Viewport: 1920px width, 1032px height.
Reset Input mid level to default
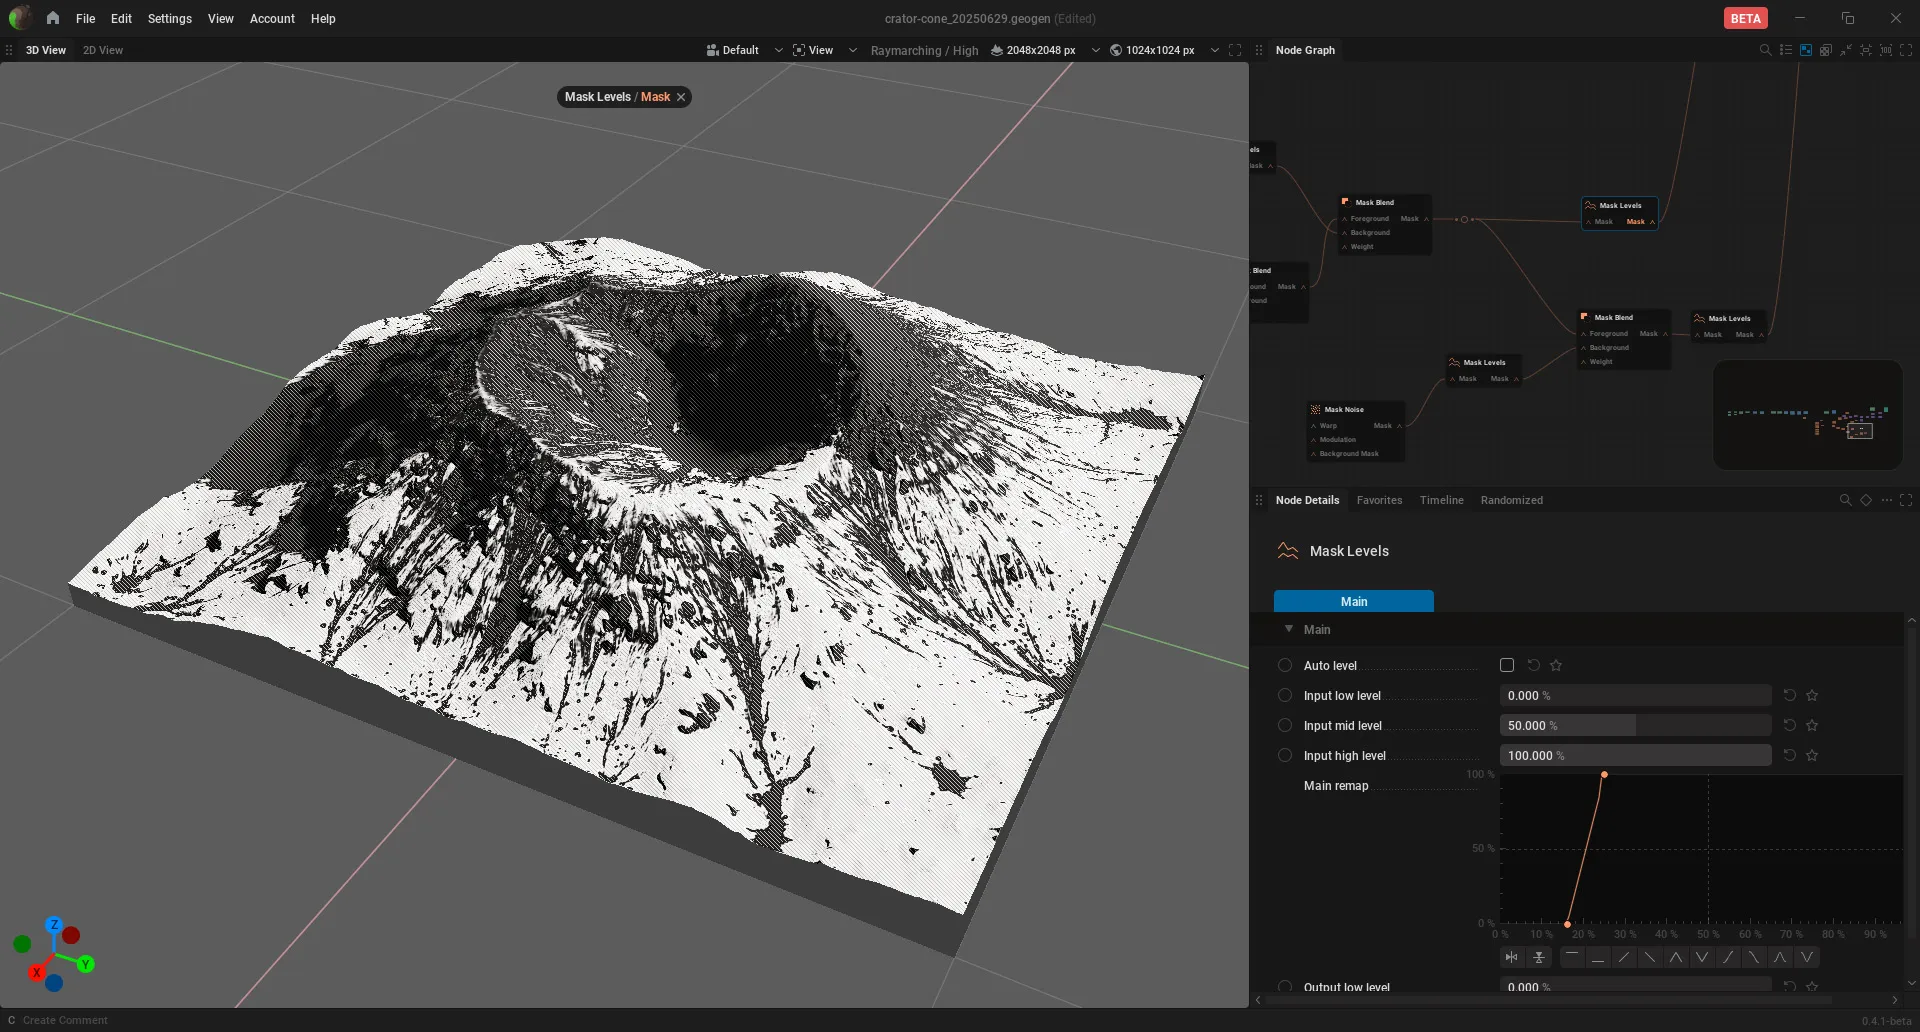coord(1790,725)
